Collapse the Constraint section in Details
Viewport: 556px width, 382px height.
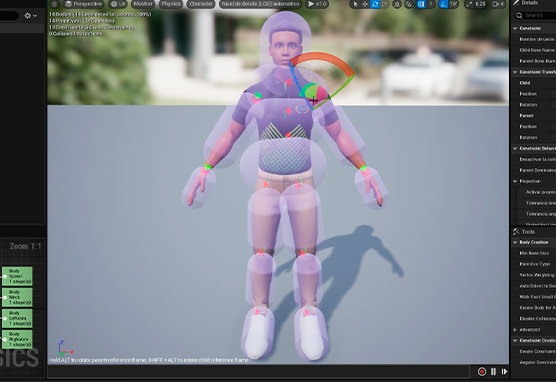[515, 28]
